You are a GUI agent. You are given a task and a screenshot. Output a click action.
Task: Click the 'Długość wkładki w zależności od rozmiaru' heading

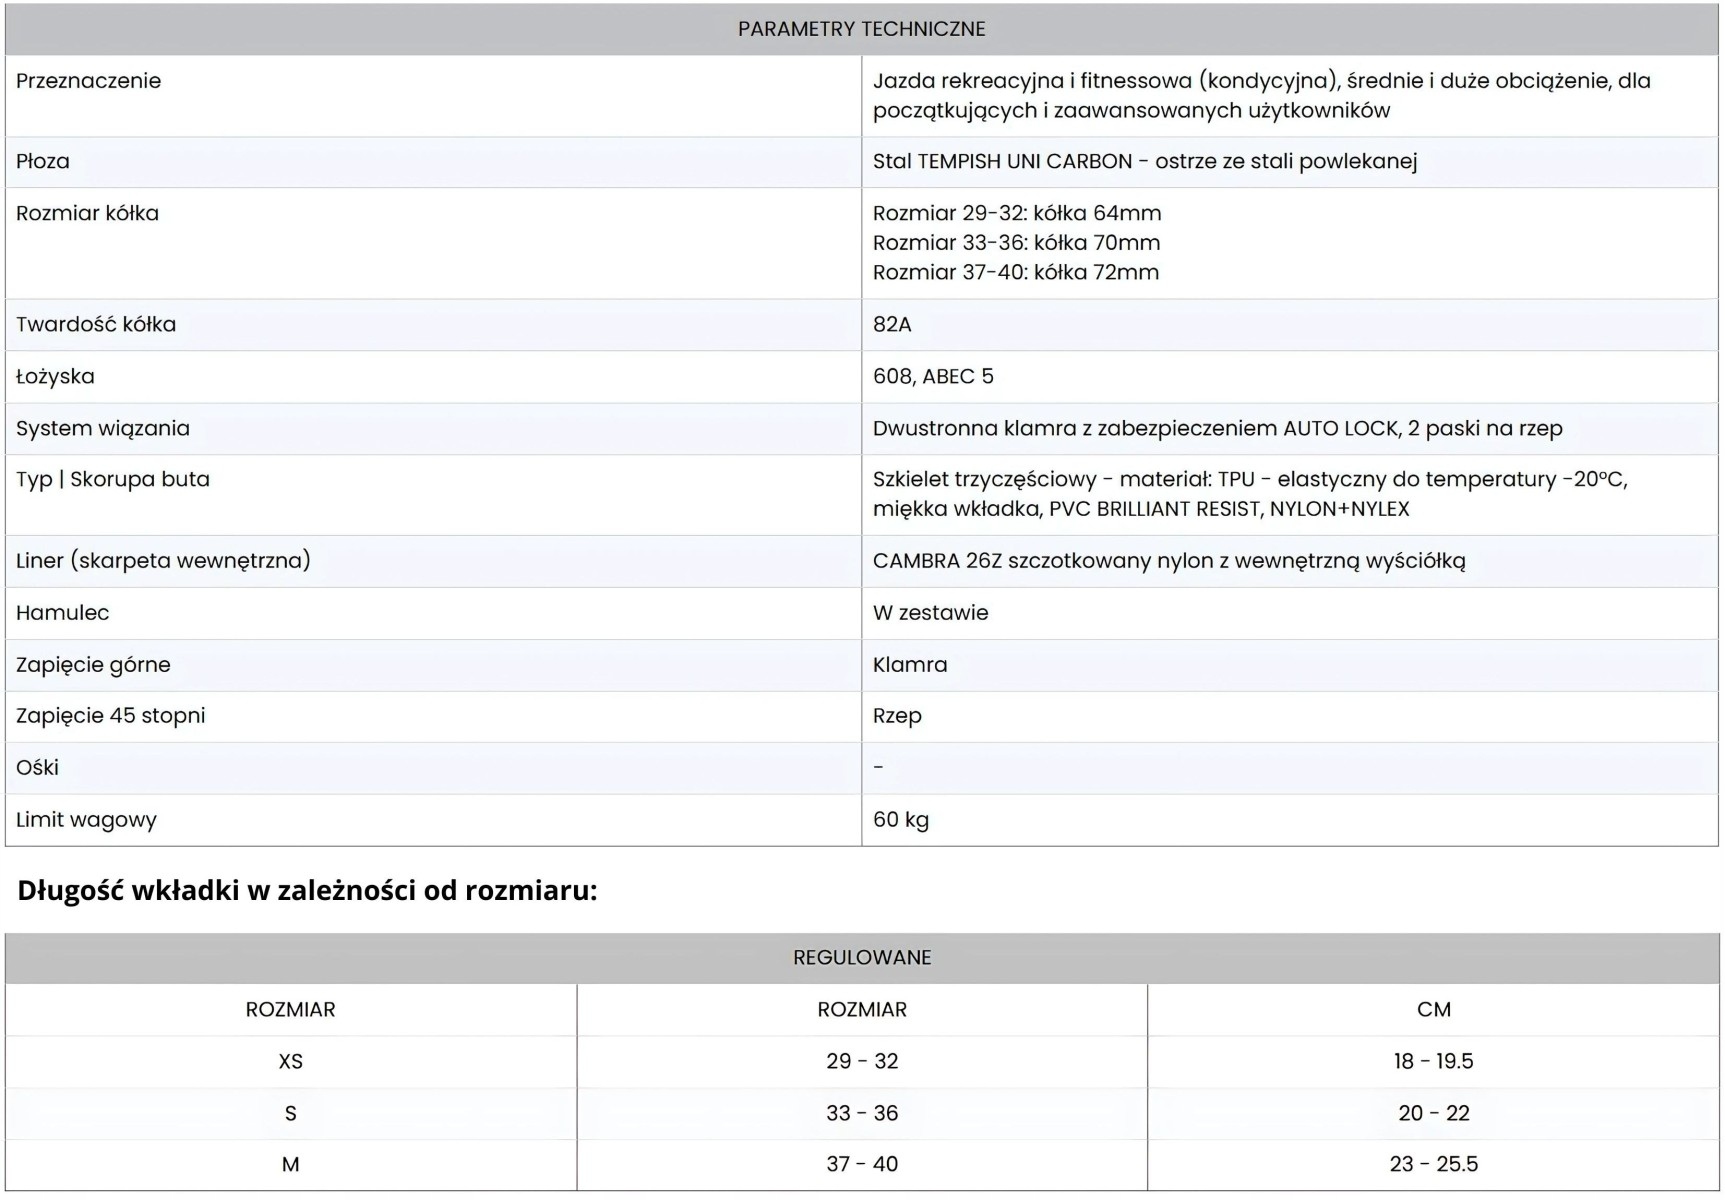click(x=307, y=890)
